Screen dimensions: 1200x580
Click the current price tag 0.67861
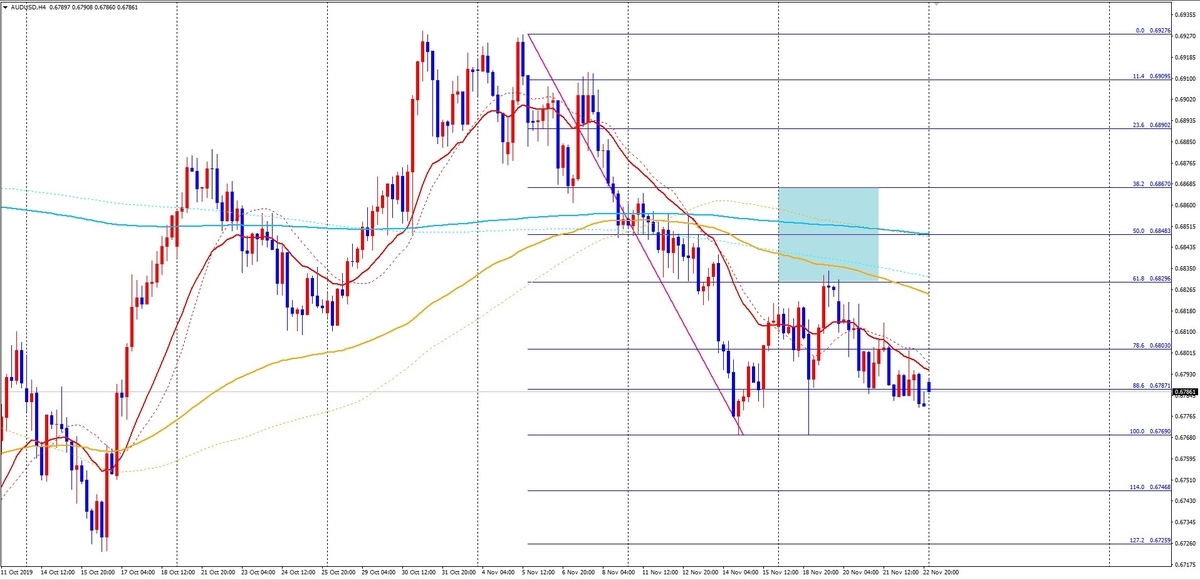click(1187, 392)
